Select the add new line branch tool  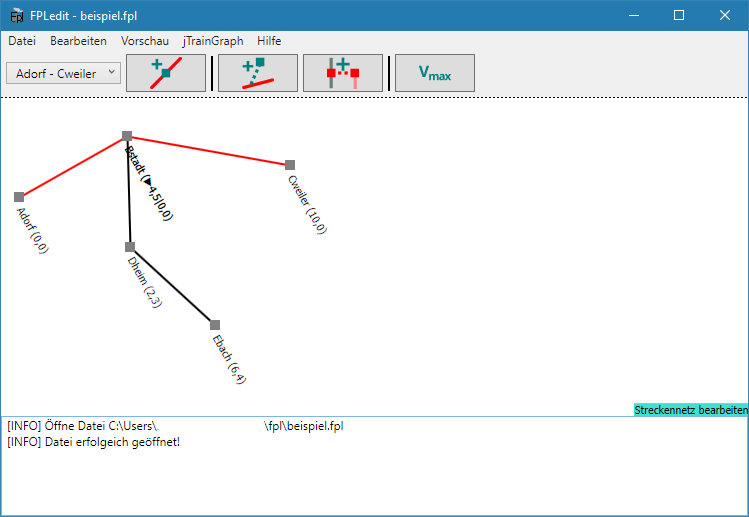coord(258,73)
